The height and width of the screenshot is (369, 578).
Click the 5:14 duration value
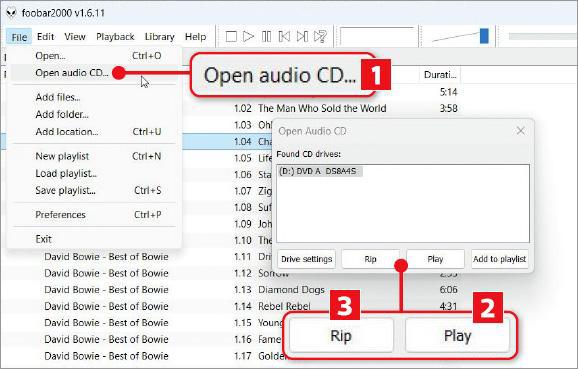click(449, 92)
